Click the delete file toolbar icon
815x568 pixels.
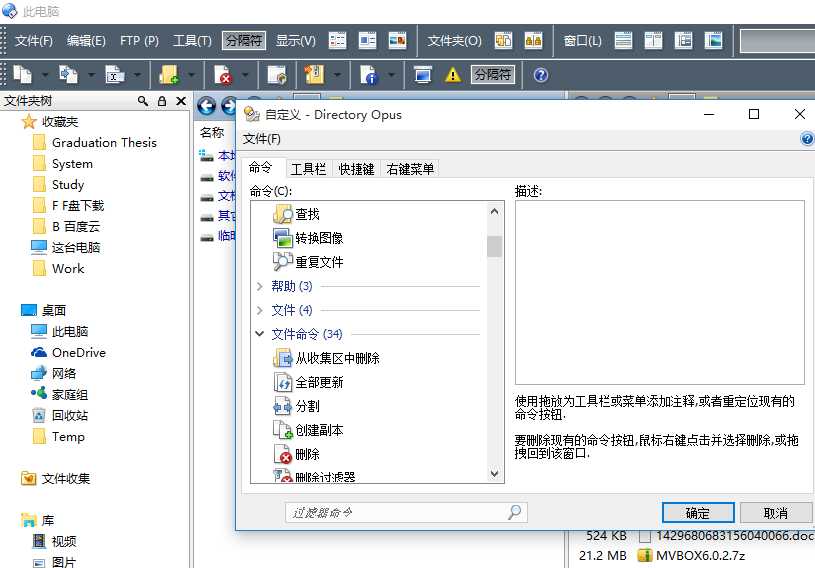pos(223,75)
